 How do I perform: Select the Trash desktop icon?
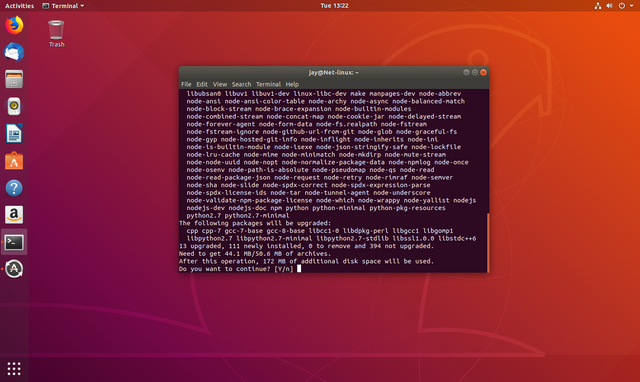click(x=56, y=33)
